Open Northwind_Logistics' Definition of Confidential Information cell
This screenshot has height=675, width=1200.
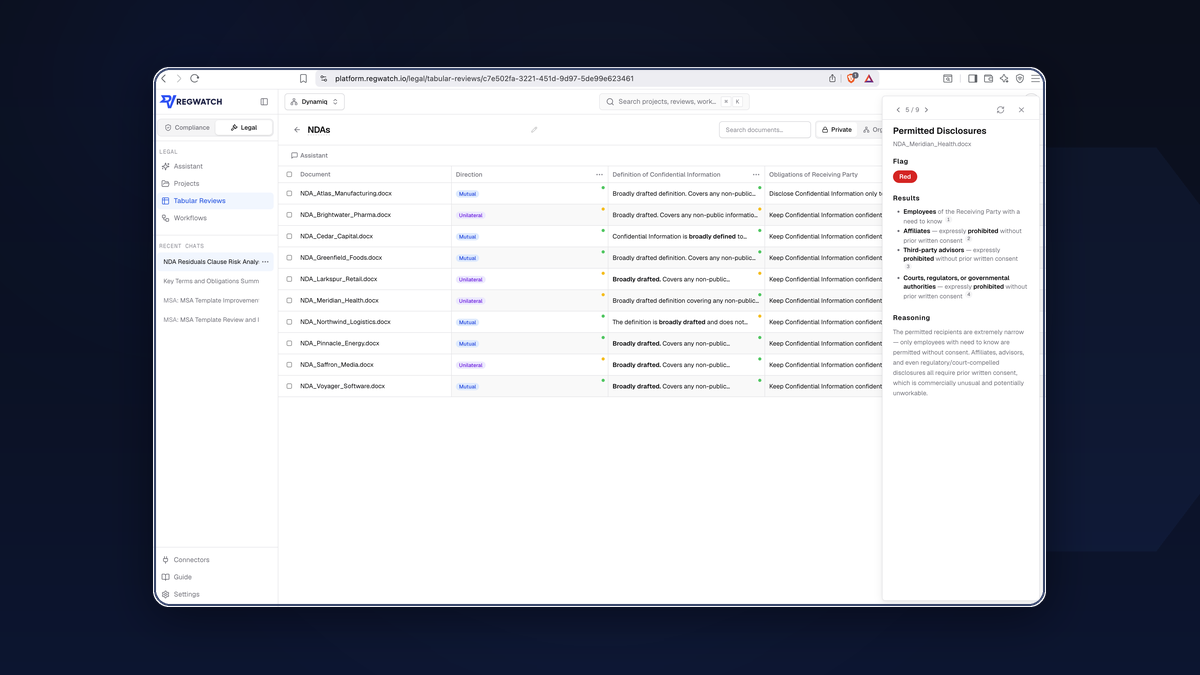point(686,322)
